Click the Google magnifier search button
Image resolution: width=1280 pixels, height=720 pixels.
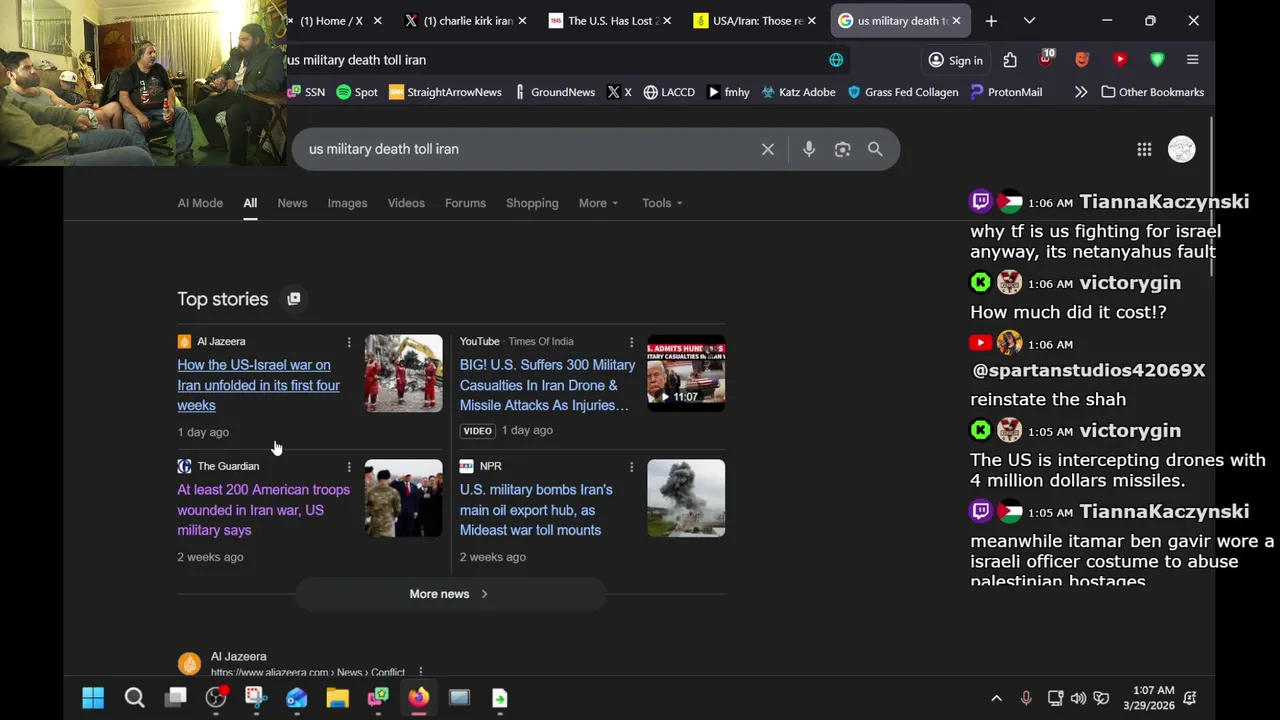coord(875,149)
